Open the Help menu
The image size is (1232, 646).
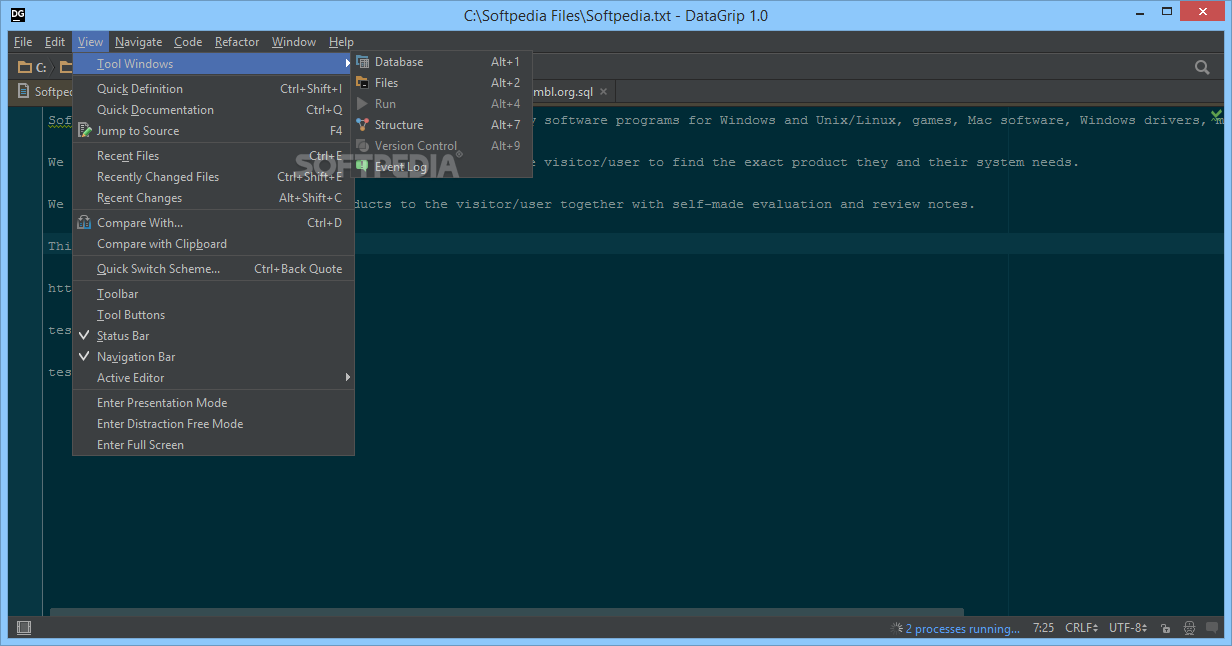(x=341, y=42)
